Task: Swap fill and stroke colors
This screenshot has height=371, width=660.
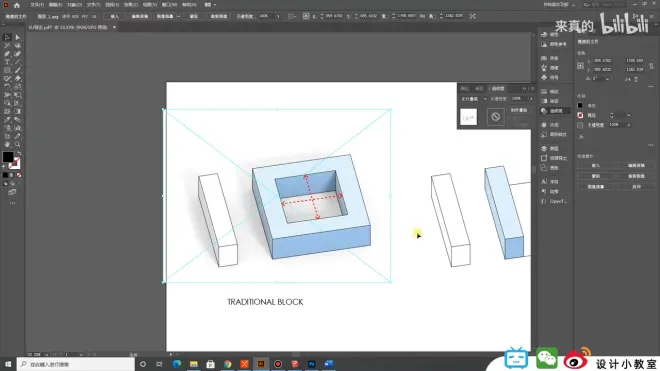Action: click(19, 153)
